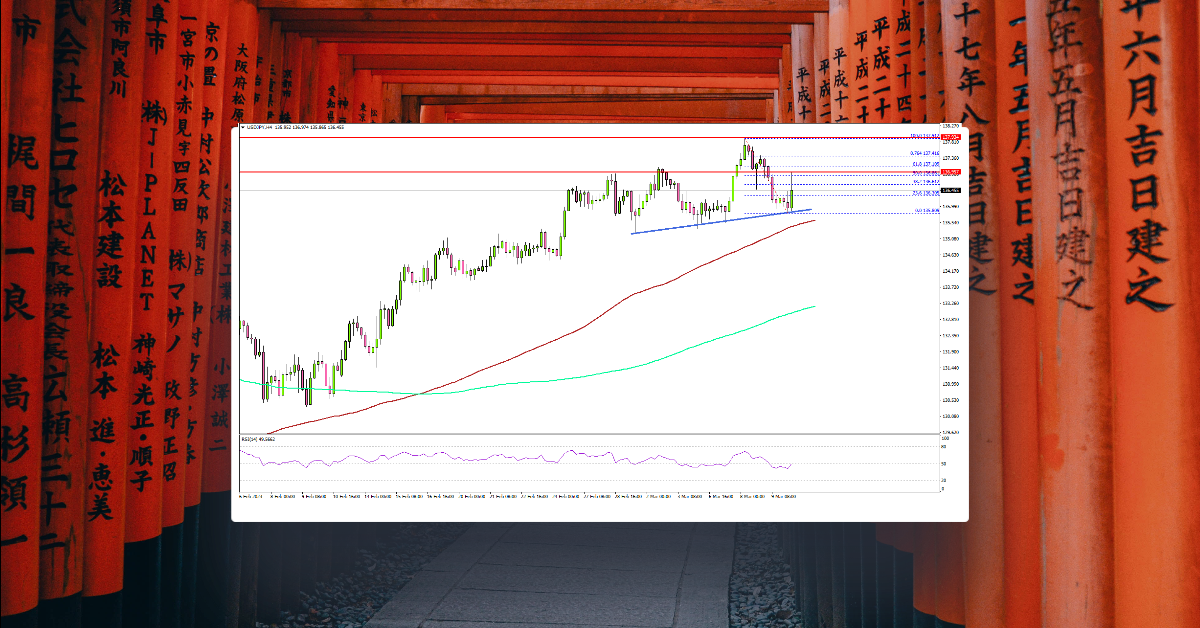The height and width of the screenshot is (628, 1200).
Task: Select the red Bid price tag 136.952
Action: pos(950,172)
